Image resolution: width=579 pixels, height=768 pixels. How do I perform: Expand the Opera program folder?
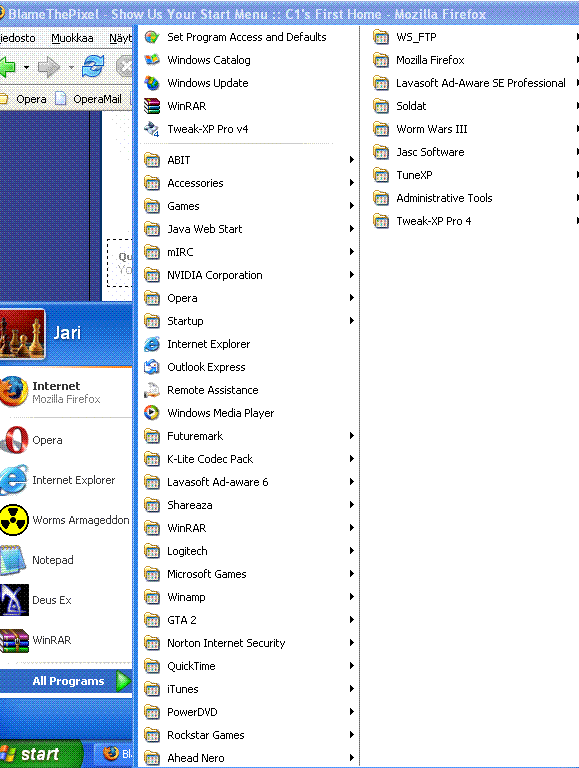pyautogui.click(x=248, y=298)
